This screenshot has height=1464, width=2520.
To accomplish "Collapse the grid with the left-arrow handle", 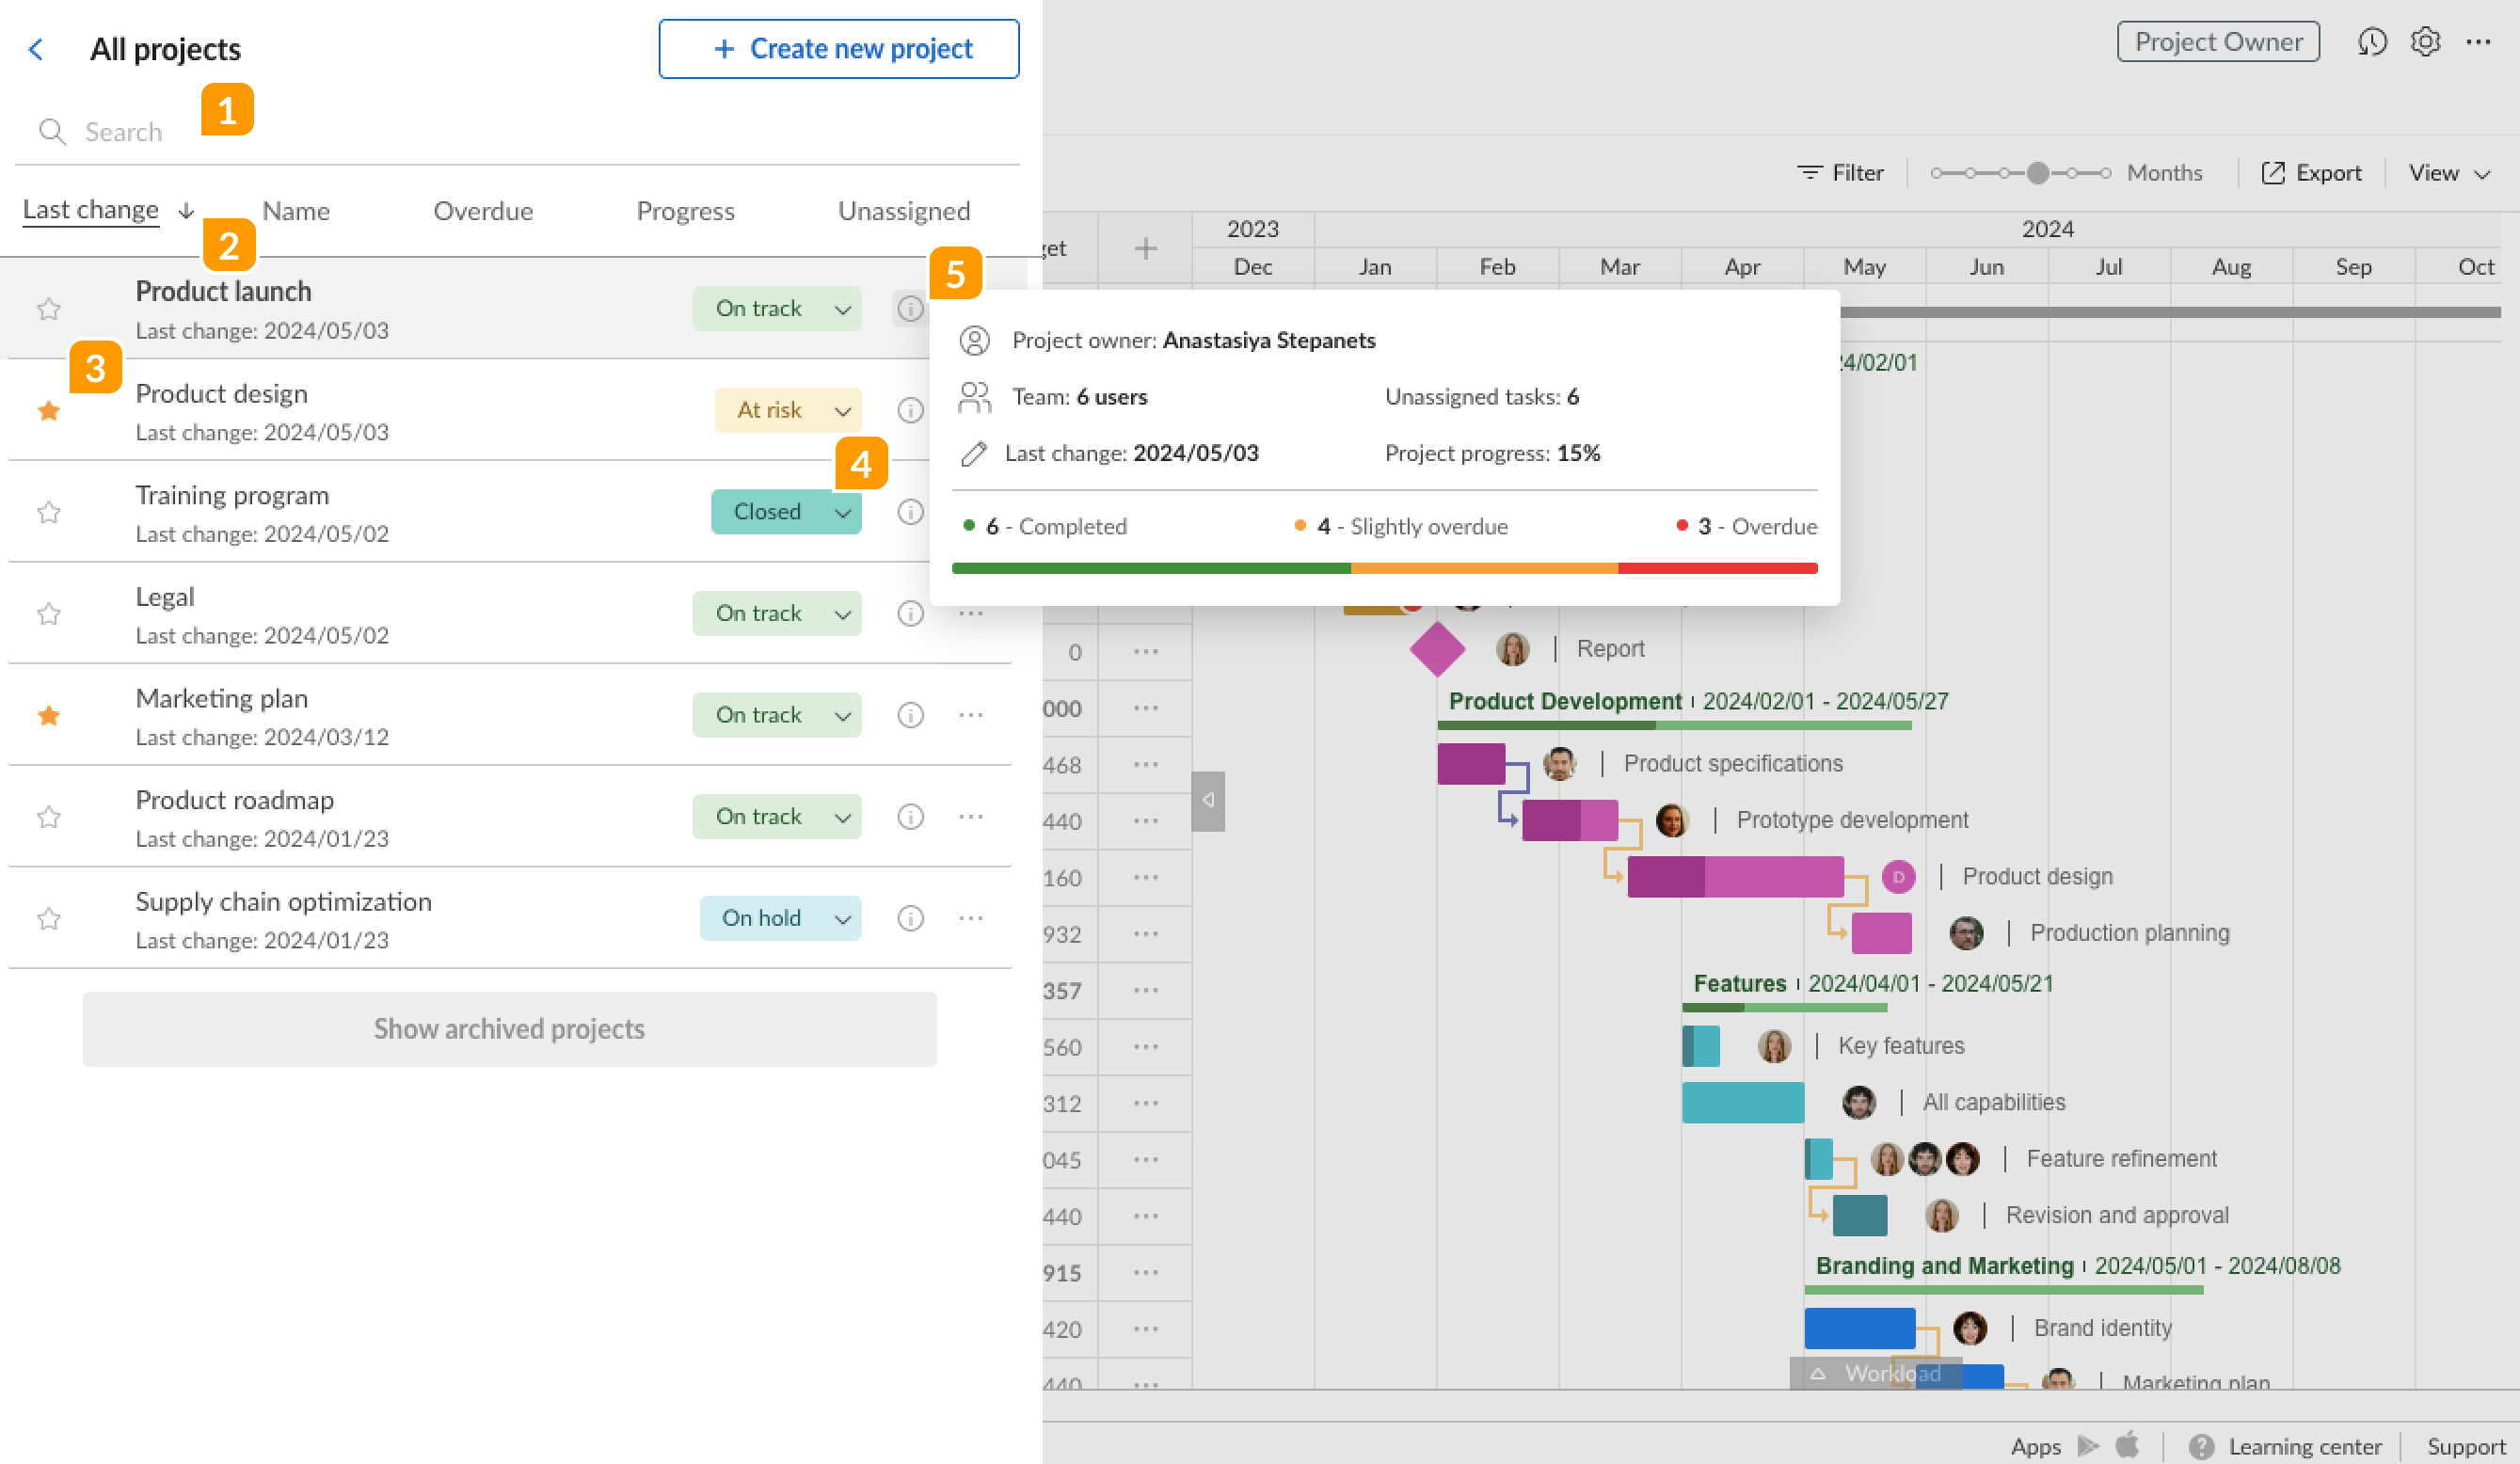I will click(1207, 800).
